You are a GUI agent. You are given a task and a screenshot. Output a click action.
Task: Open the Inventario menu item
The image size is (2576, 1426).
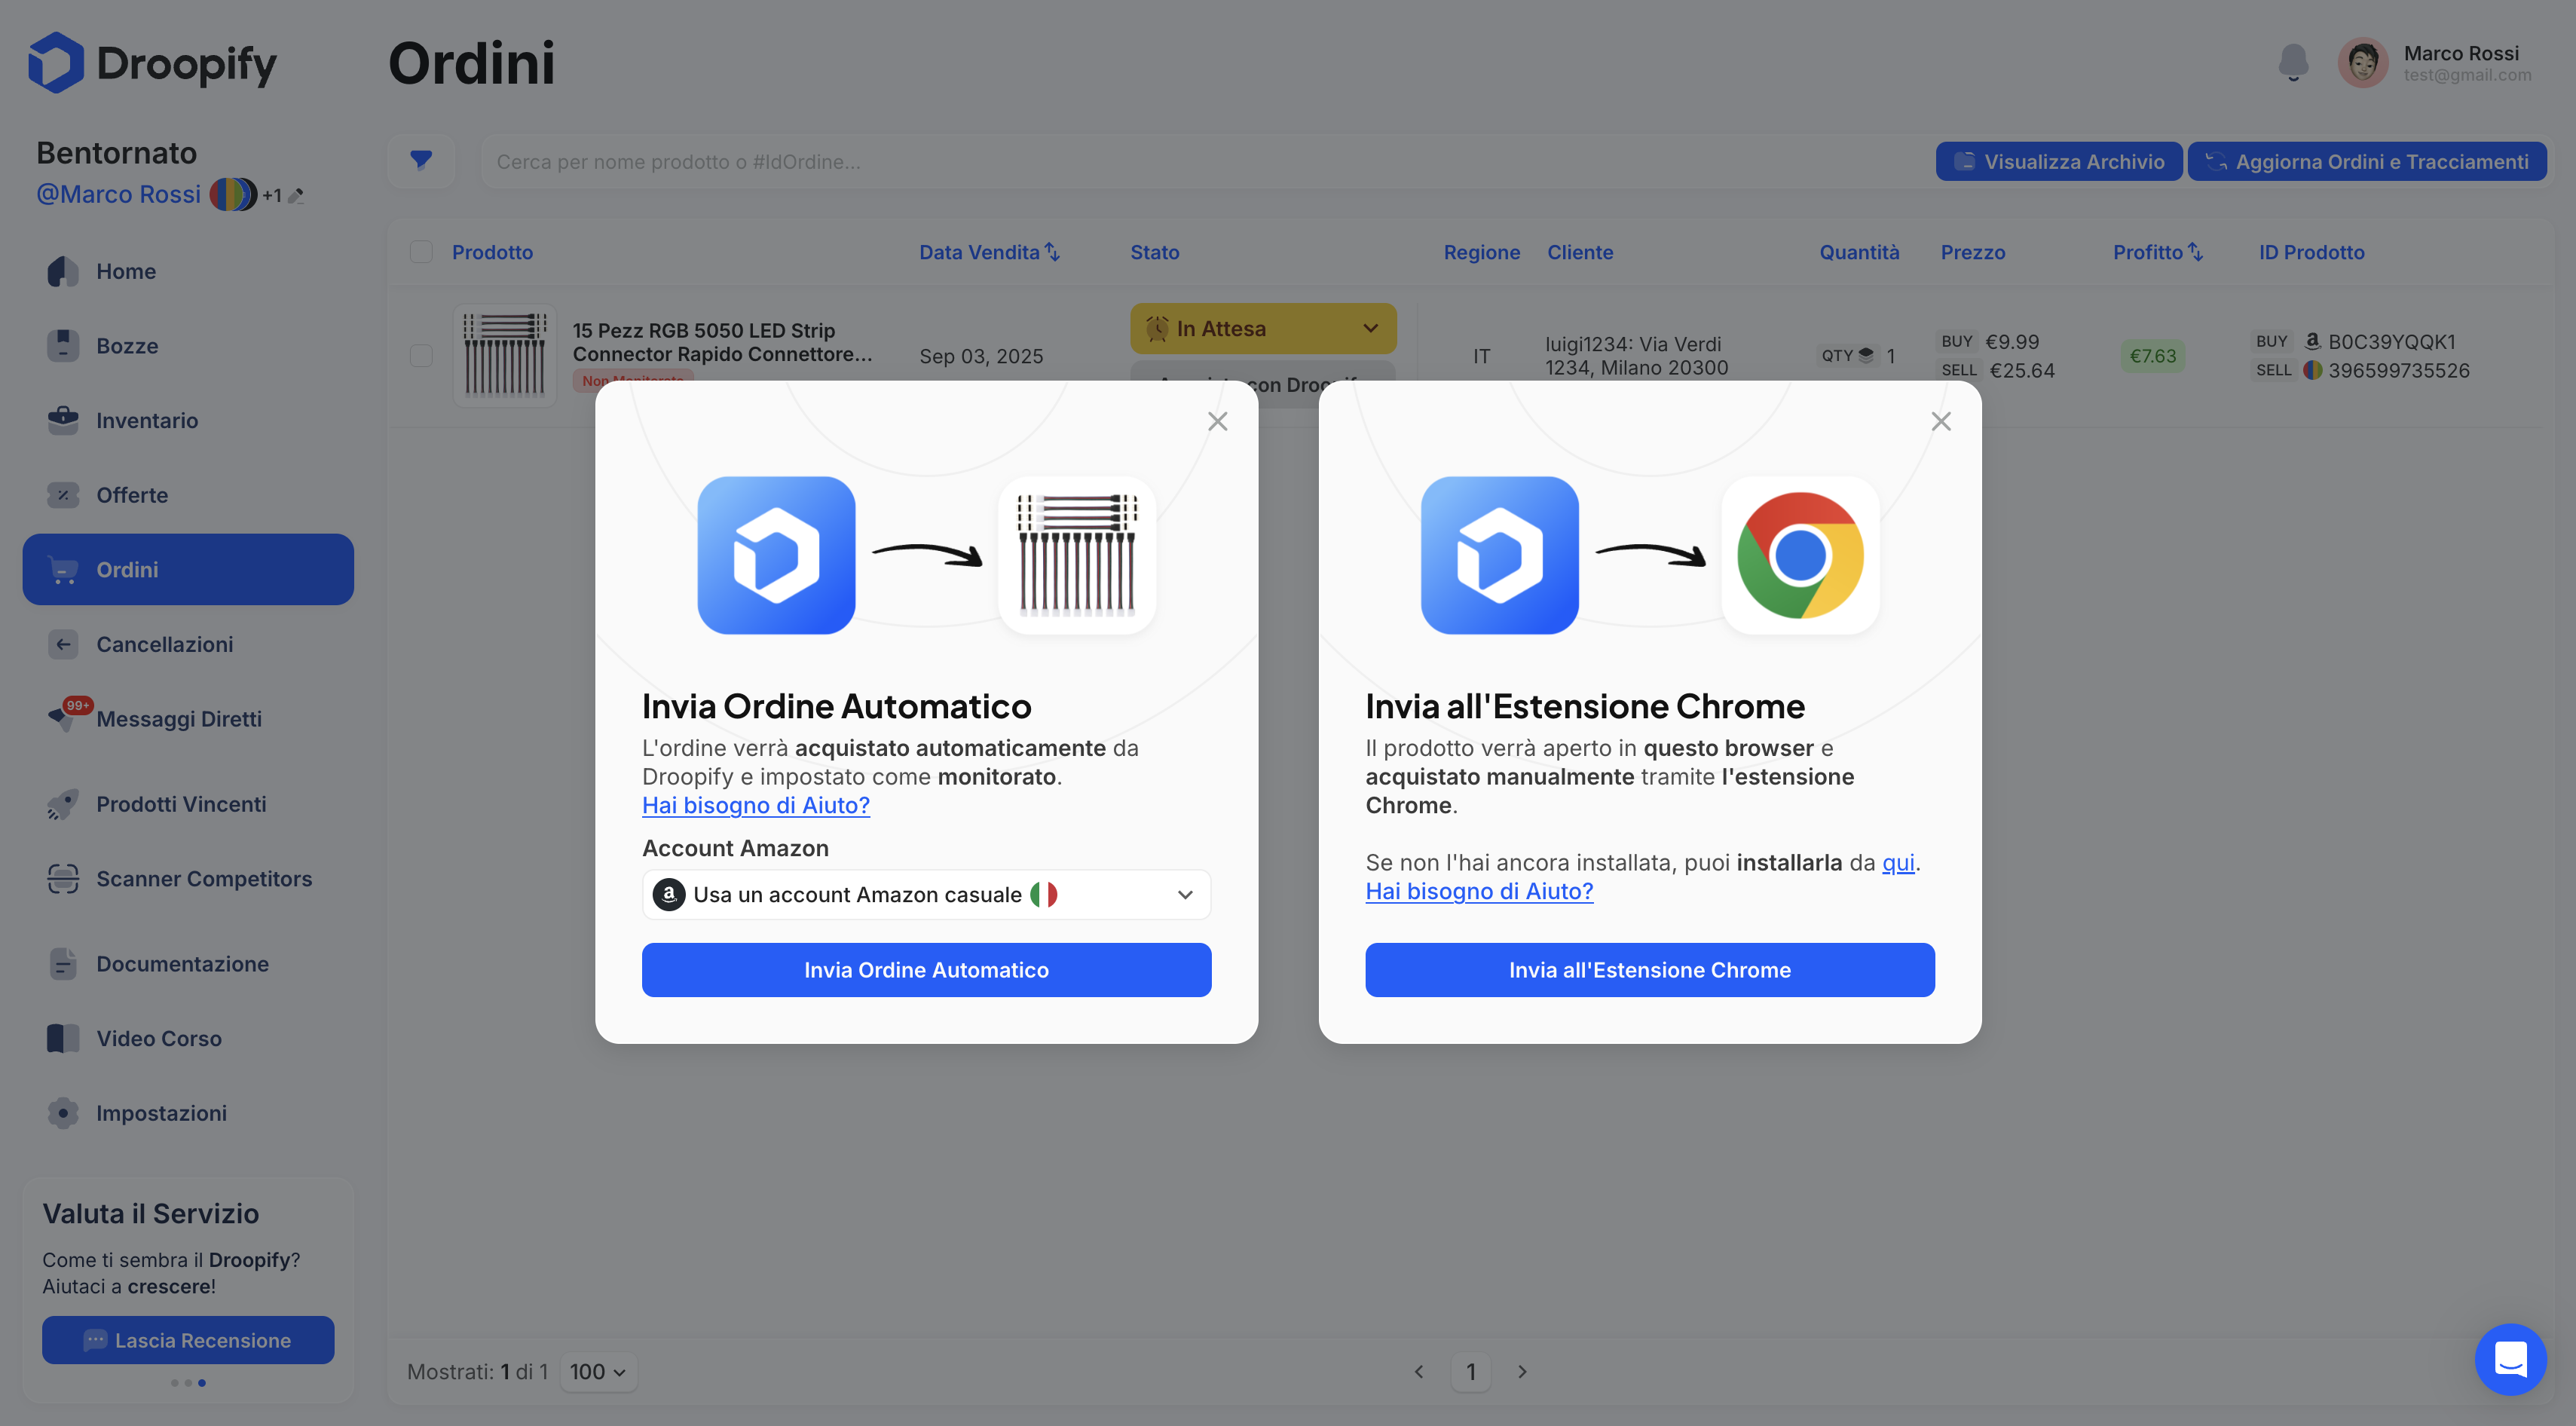(x=188, y=420)
